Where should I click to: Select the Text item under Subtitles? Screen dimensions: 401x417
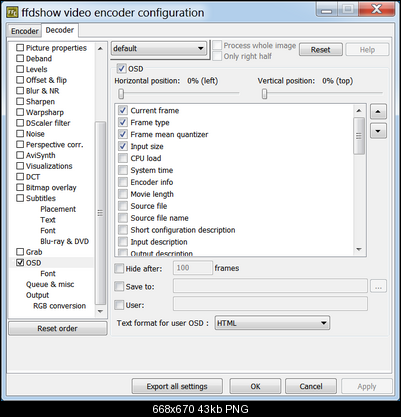click(48, 220)
